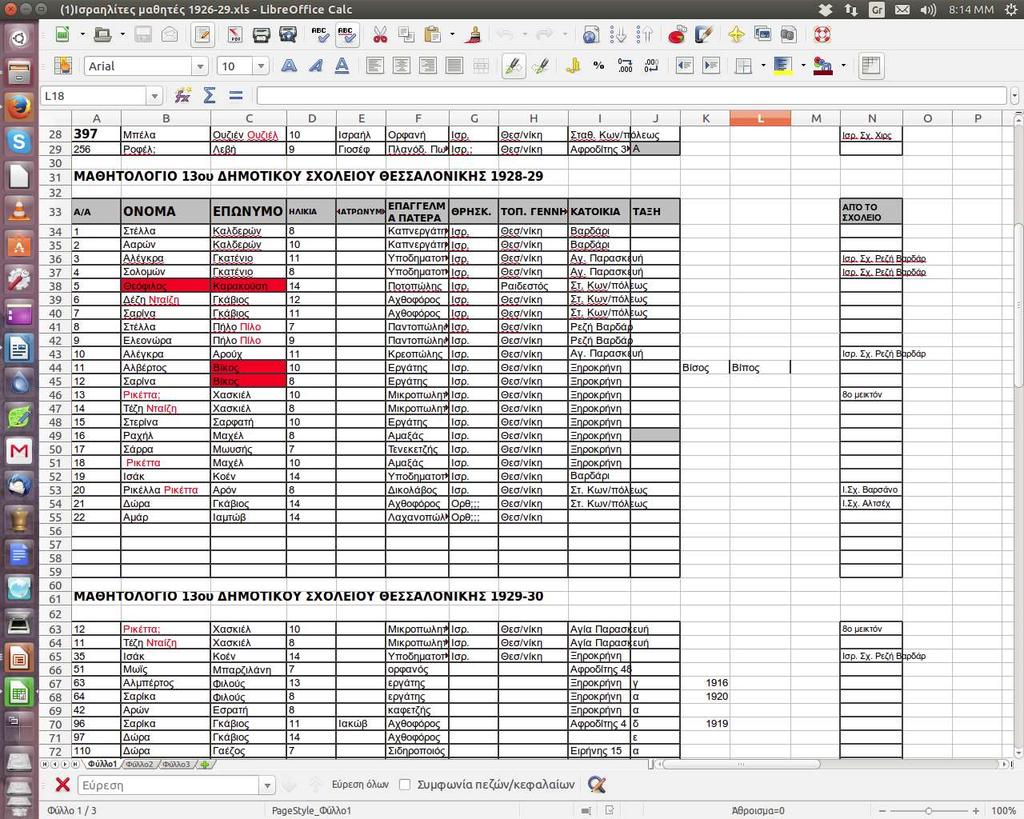Apply percent number format
The image size is (1024, 819).
pos(599,65)
